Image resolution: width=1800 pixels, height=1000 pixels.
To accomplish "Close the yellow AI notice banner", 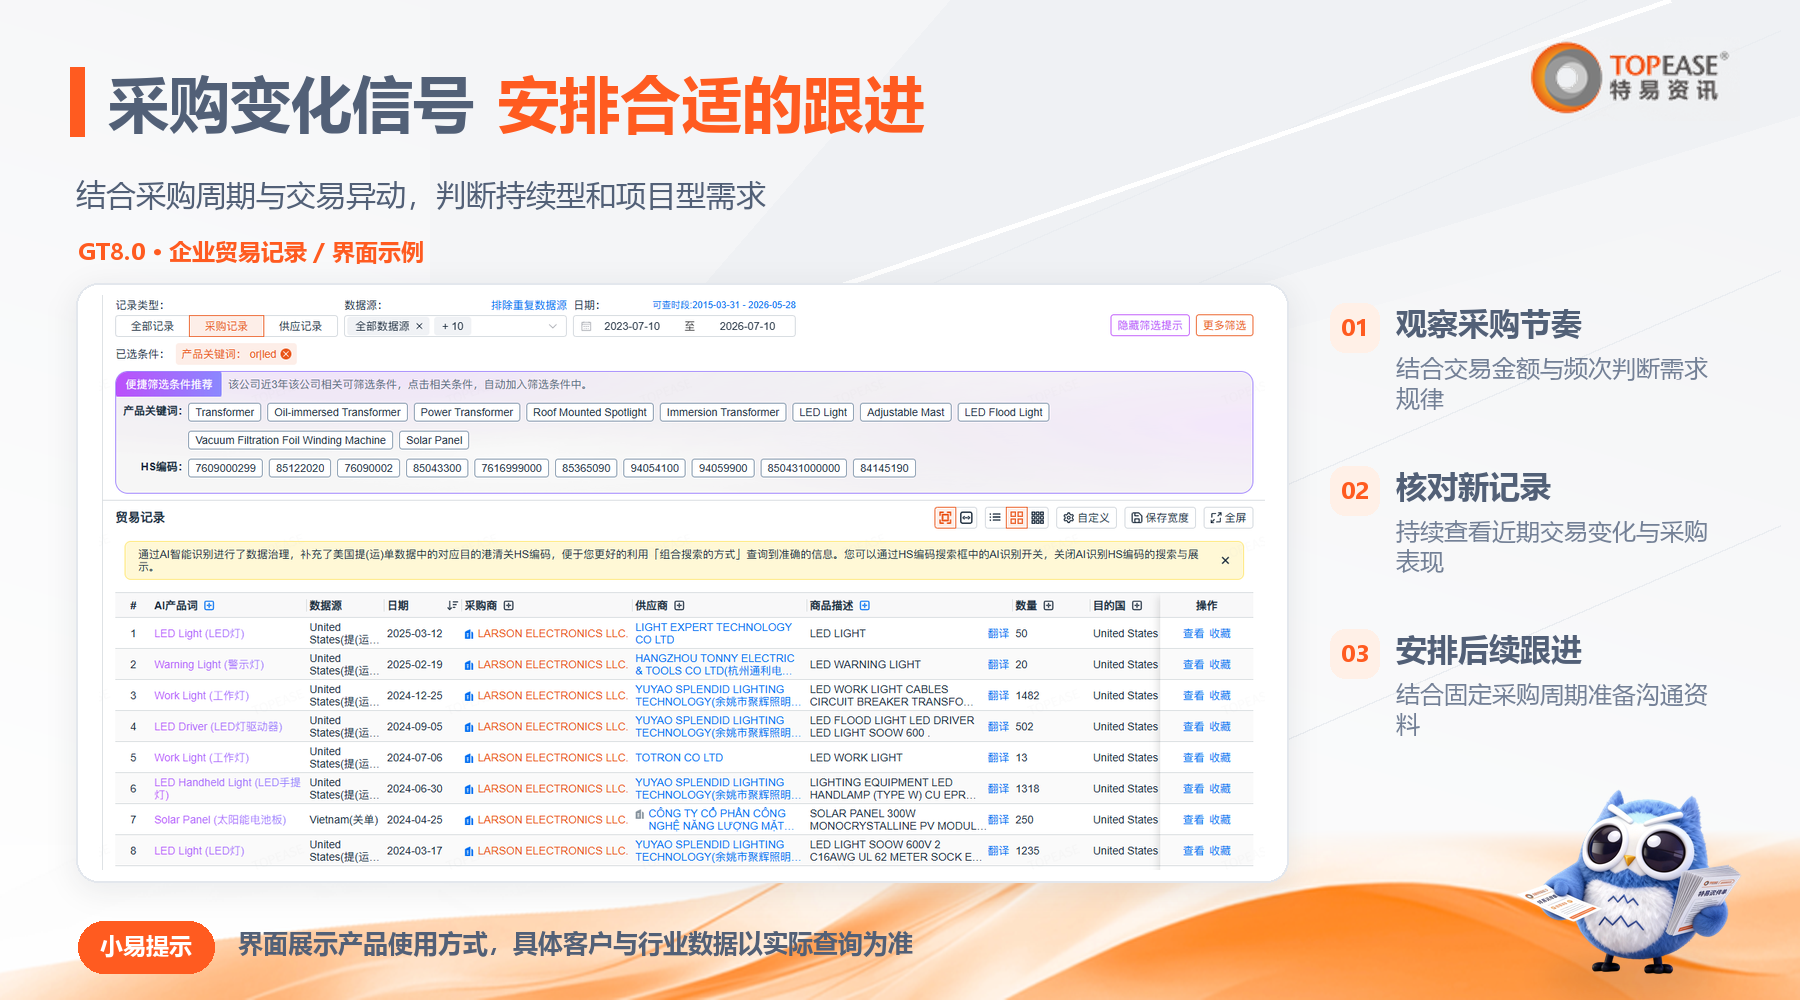I will point(1225,561).
